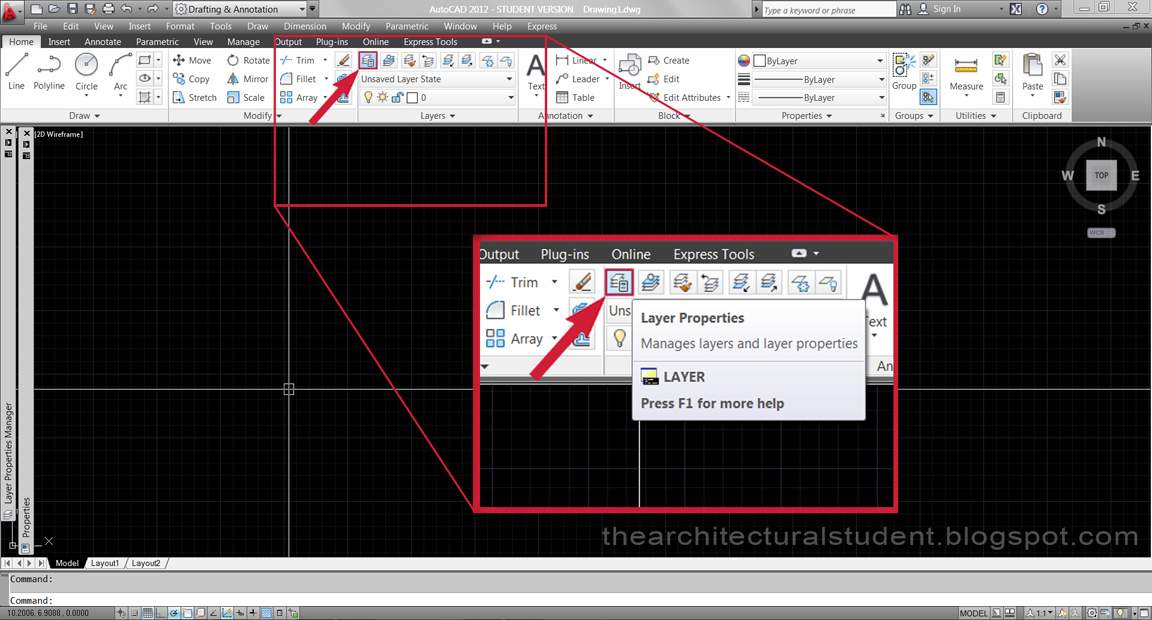This screenshot has width=1152, height=620.
Task: Toggle Ortho Mode in status bar
Action: pos(161,613)
